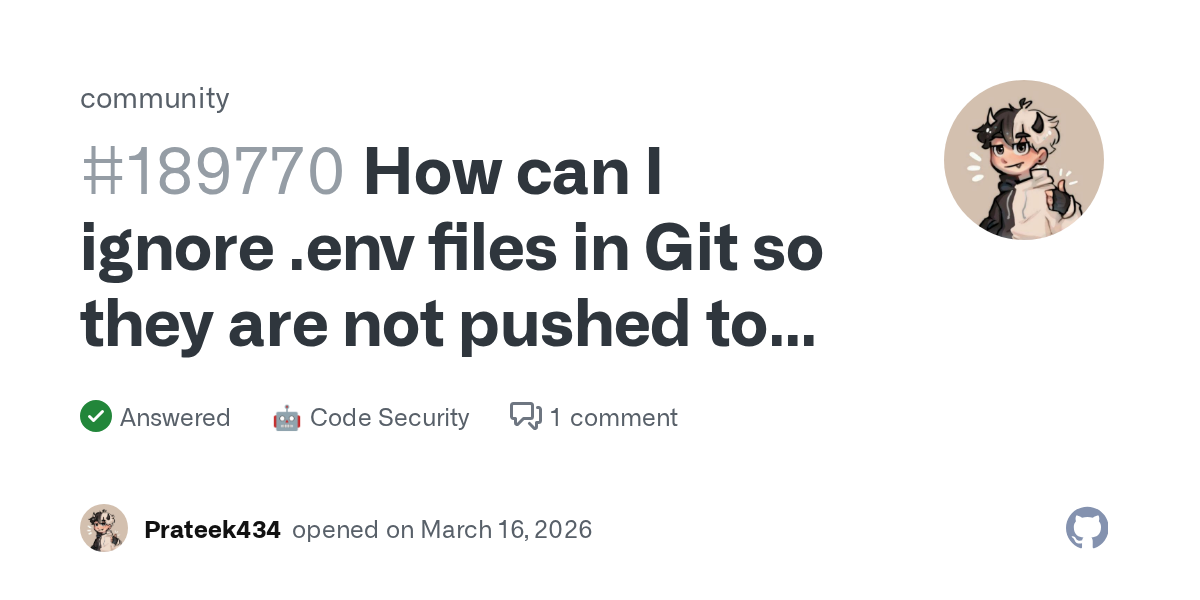Click the green Answered checkmark icon
Screen dimensions: 1200x600
(96, 416)
